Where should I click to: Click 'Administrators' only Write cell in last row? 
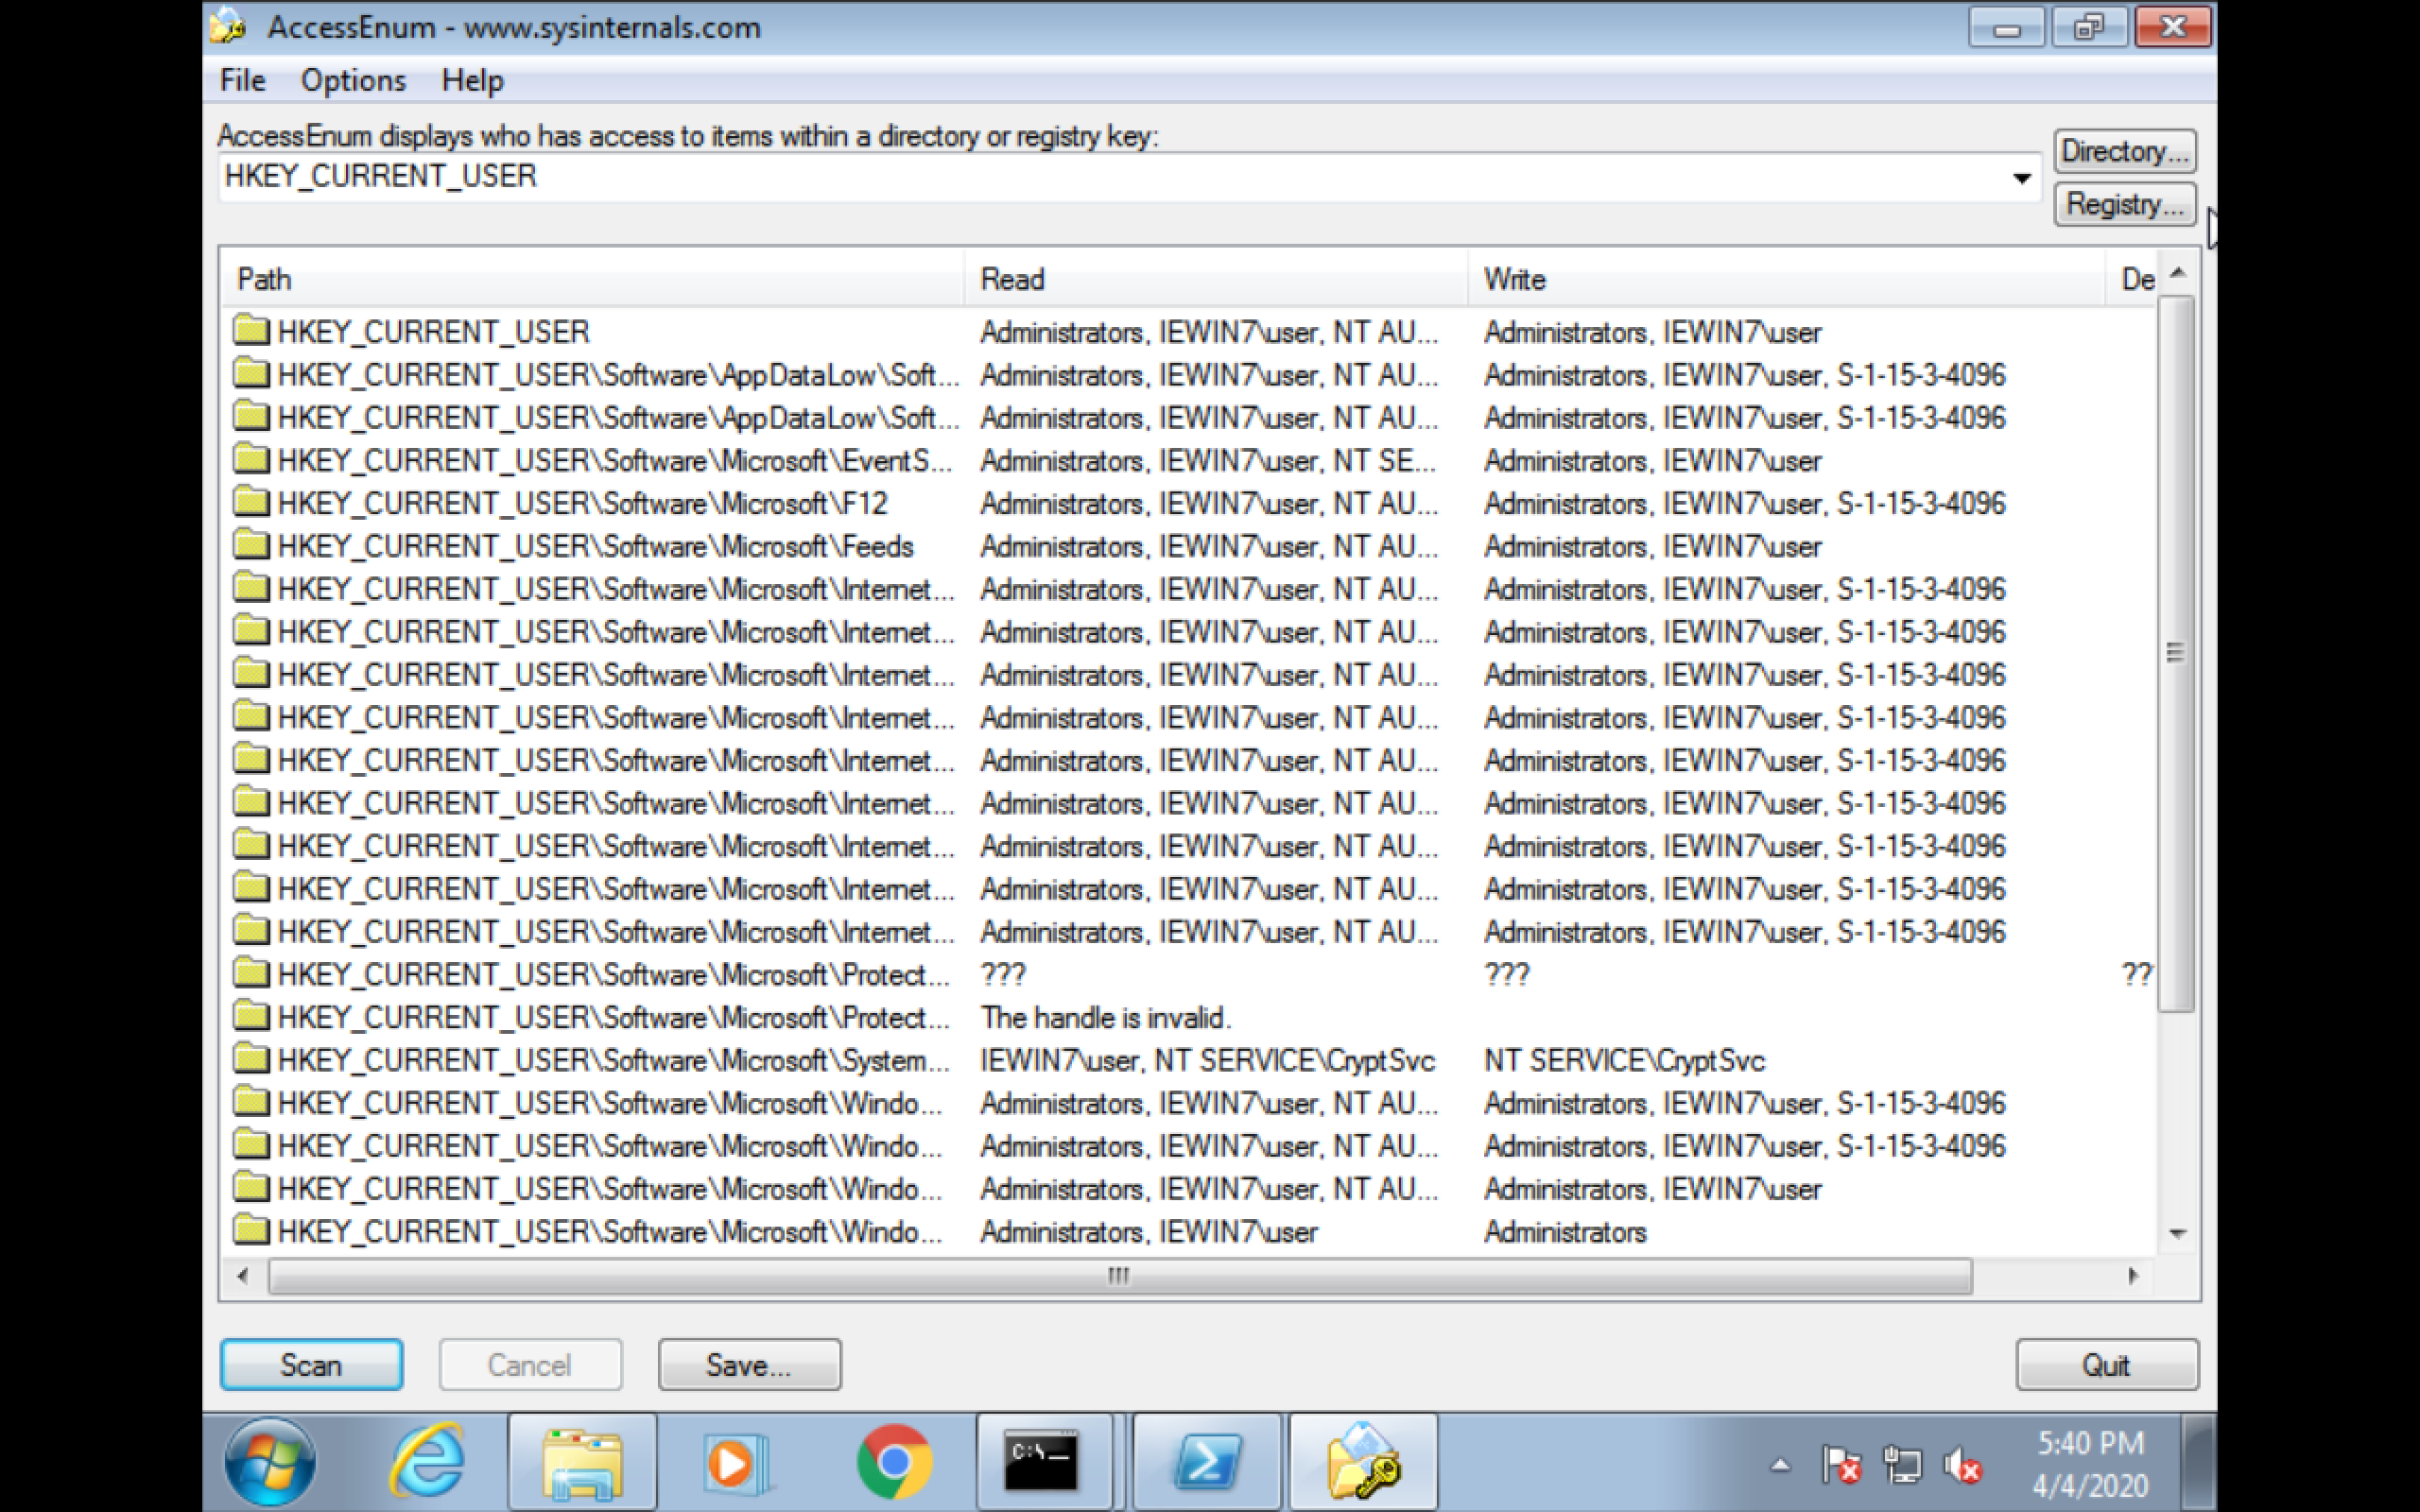click(1565, 1232)
